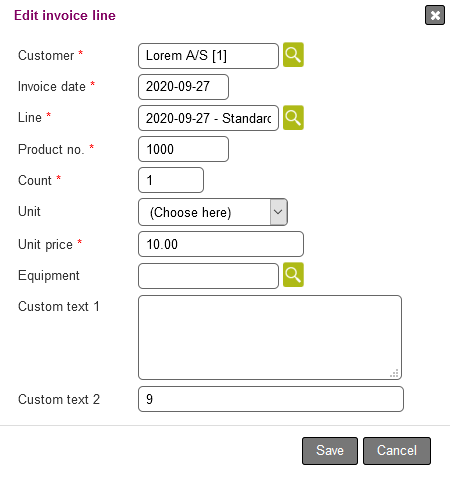Click inside the Custom text 1 textarea

pos(270,337)
